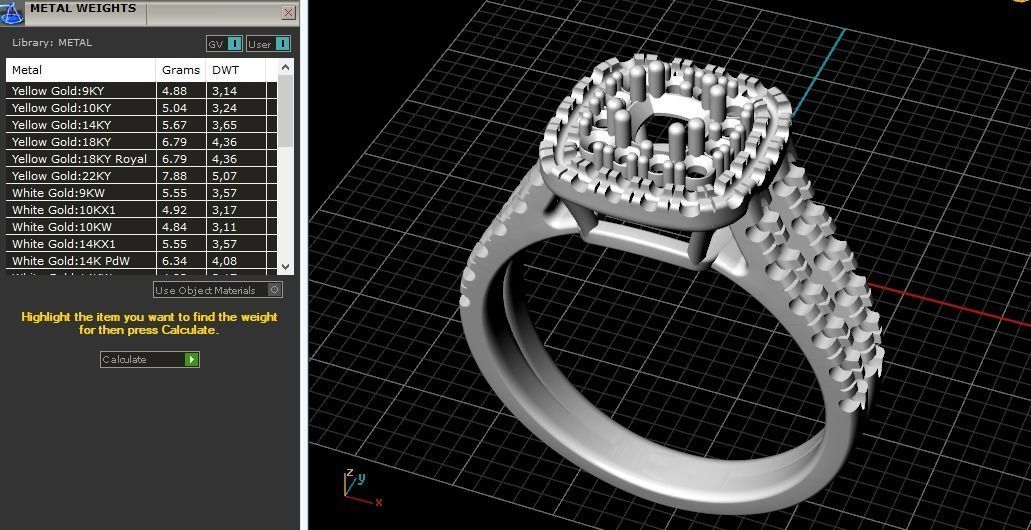Image resolution: width=1031 pixels, height=530 pixels.
Task: Click the 4,08 DWT value
Action: pos(224,261)
